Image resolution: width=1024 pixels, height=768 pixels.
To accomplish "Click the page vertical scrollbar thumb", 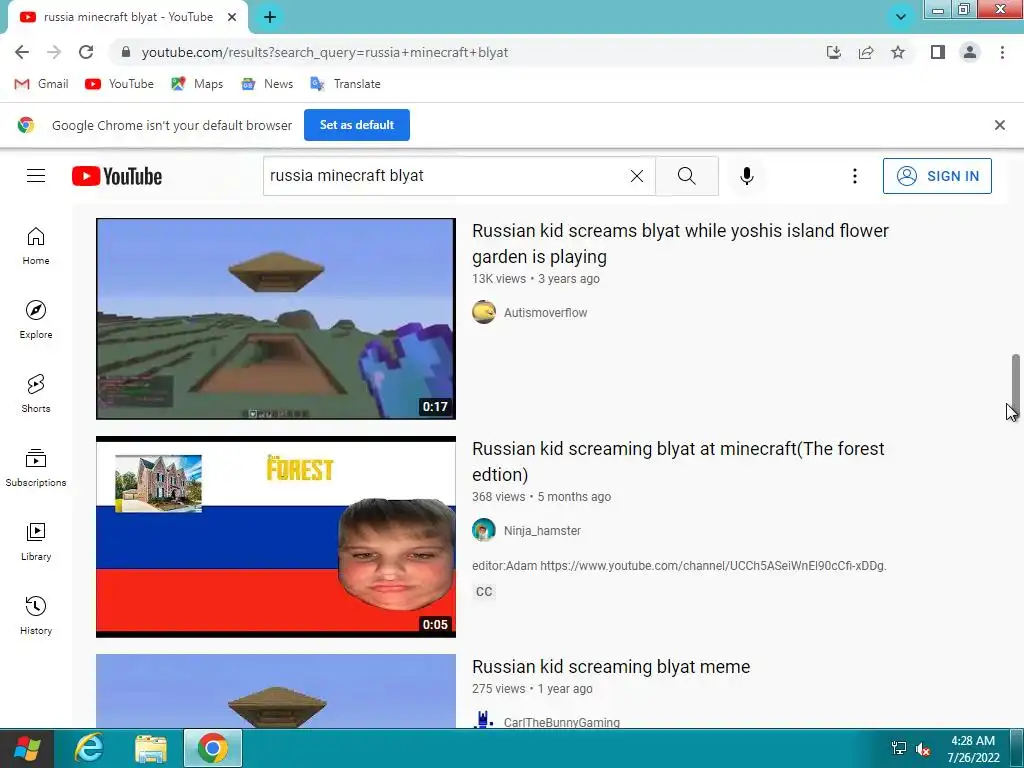I will [1016, 383].
